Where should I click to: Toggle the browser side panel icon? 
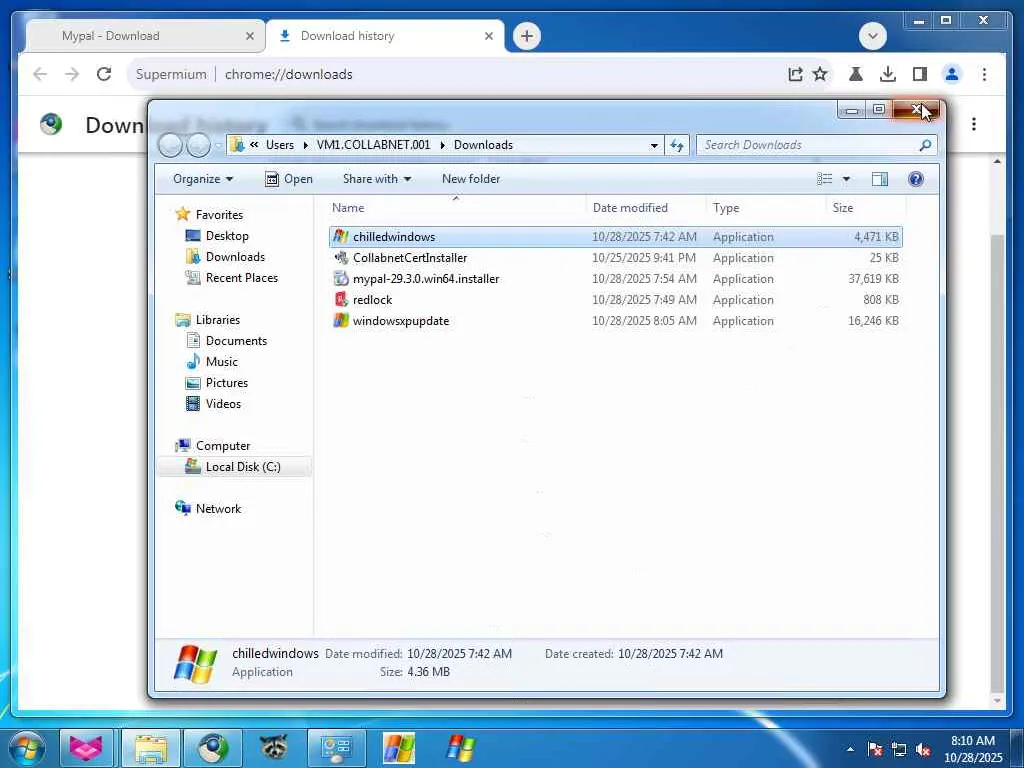[x=920, y=74]
